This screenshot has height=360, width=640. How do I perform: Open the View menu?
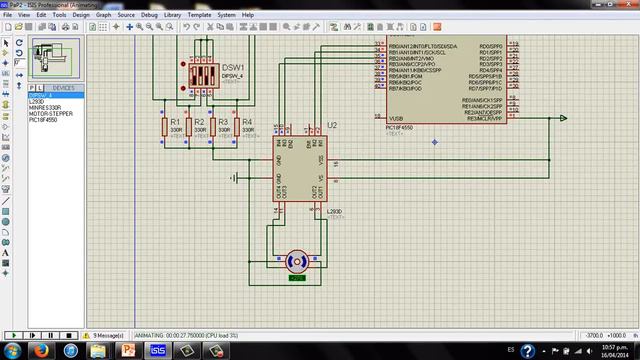point(24,15)
